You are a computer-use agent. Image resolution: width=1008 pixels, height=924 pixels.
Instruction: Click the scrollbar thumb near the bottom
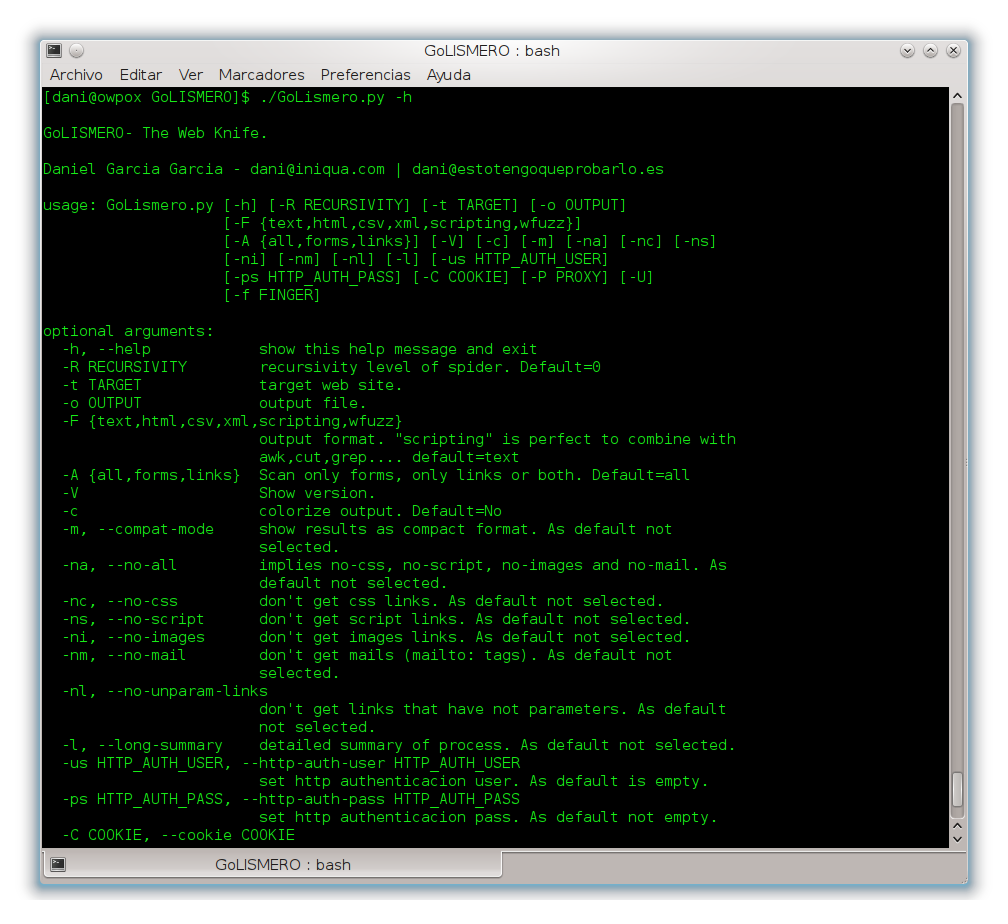pos(957,789)
